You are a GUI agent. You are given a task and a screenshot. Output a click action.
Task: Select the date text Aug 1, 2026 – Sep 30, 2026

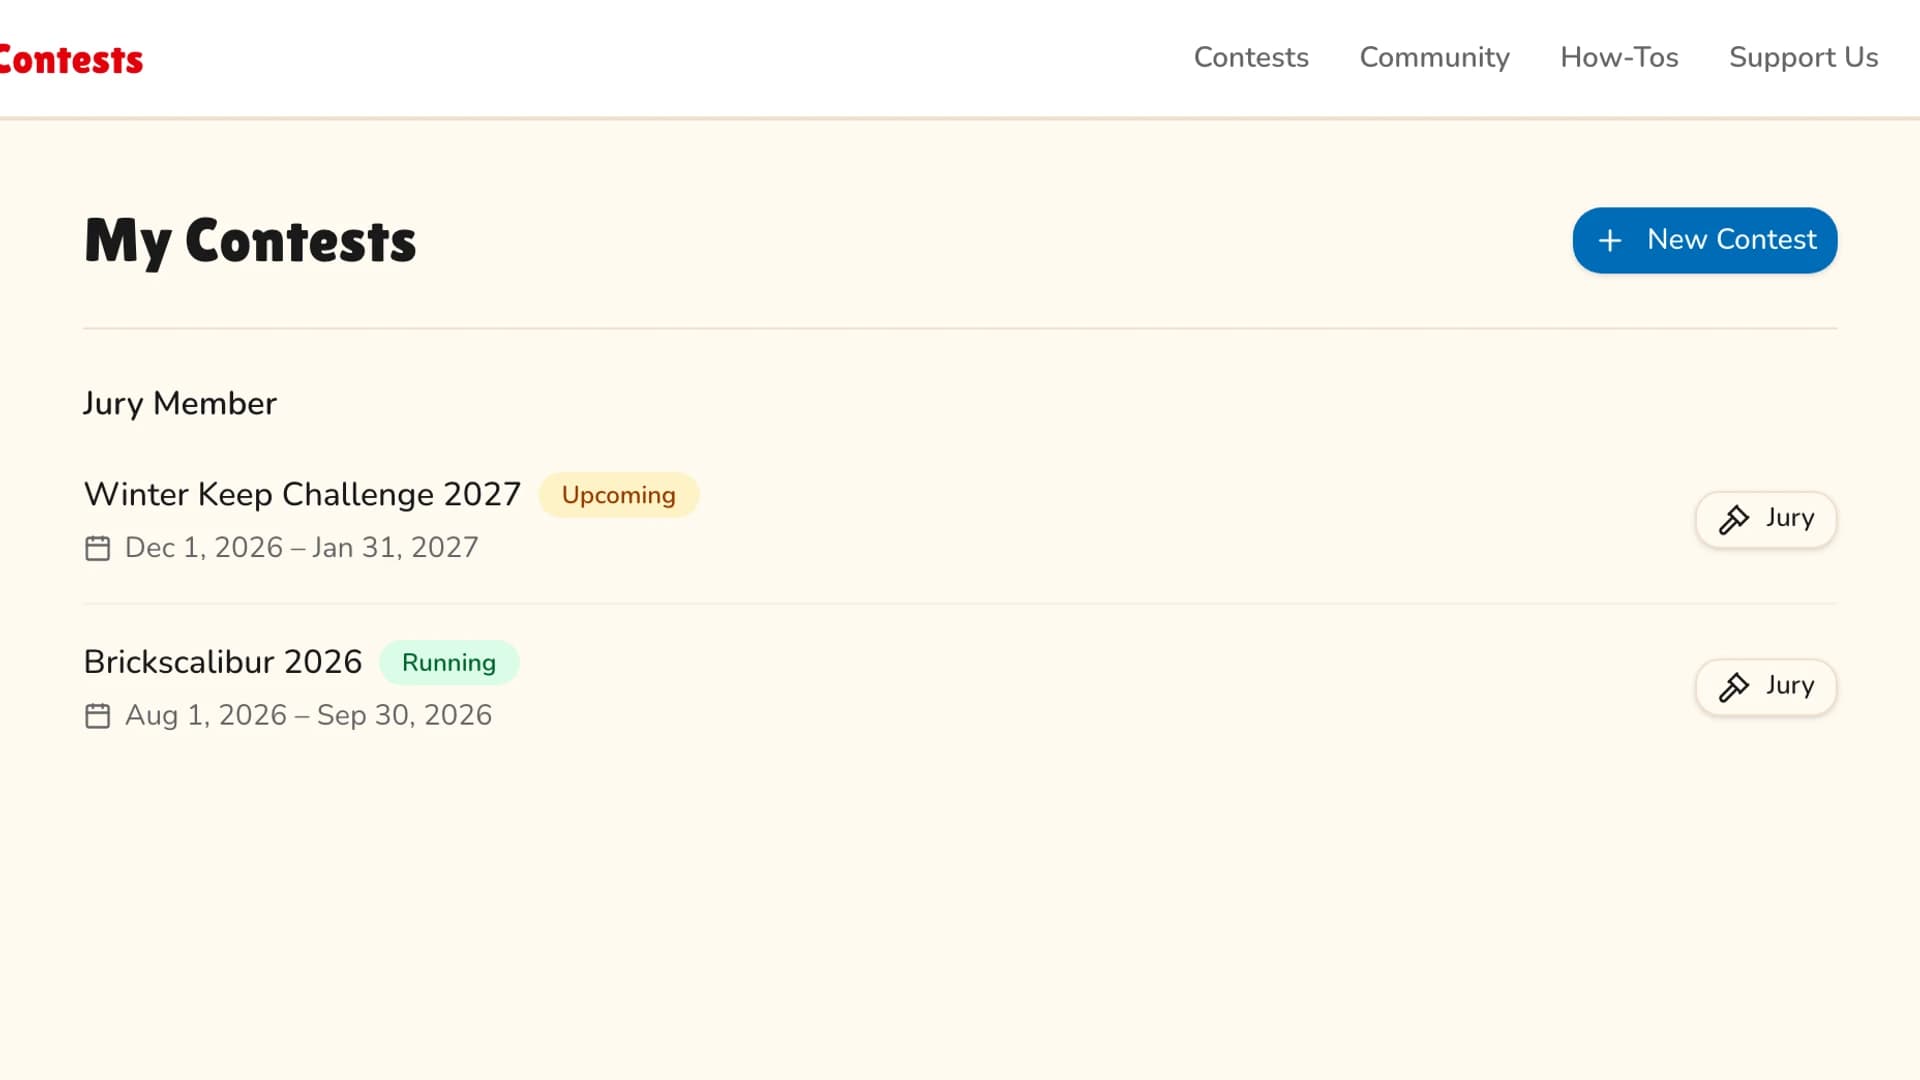point(308,716)
